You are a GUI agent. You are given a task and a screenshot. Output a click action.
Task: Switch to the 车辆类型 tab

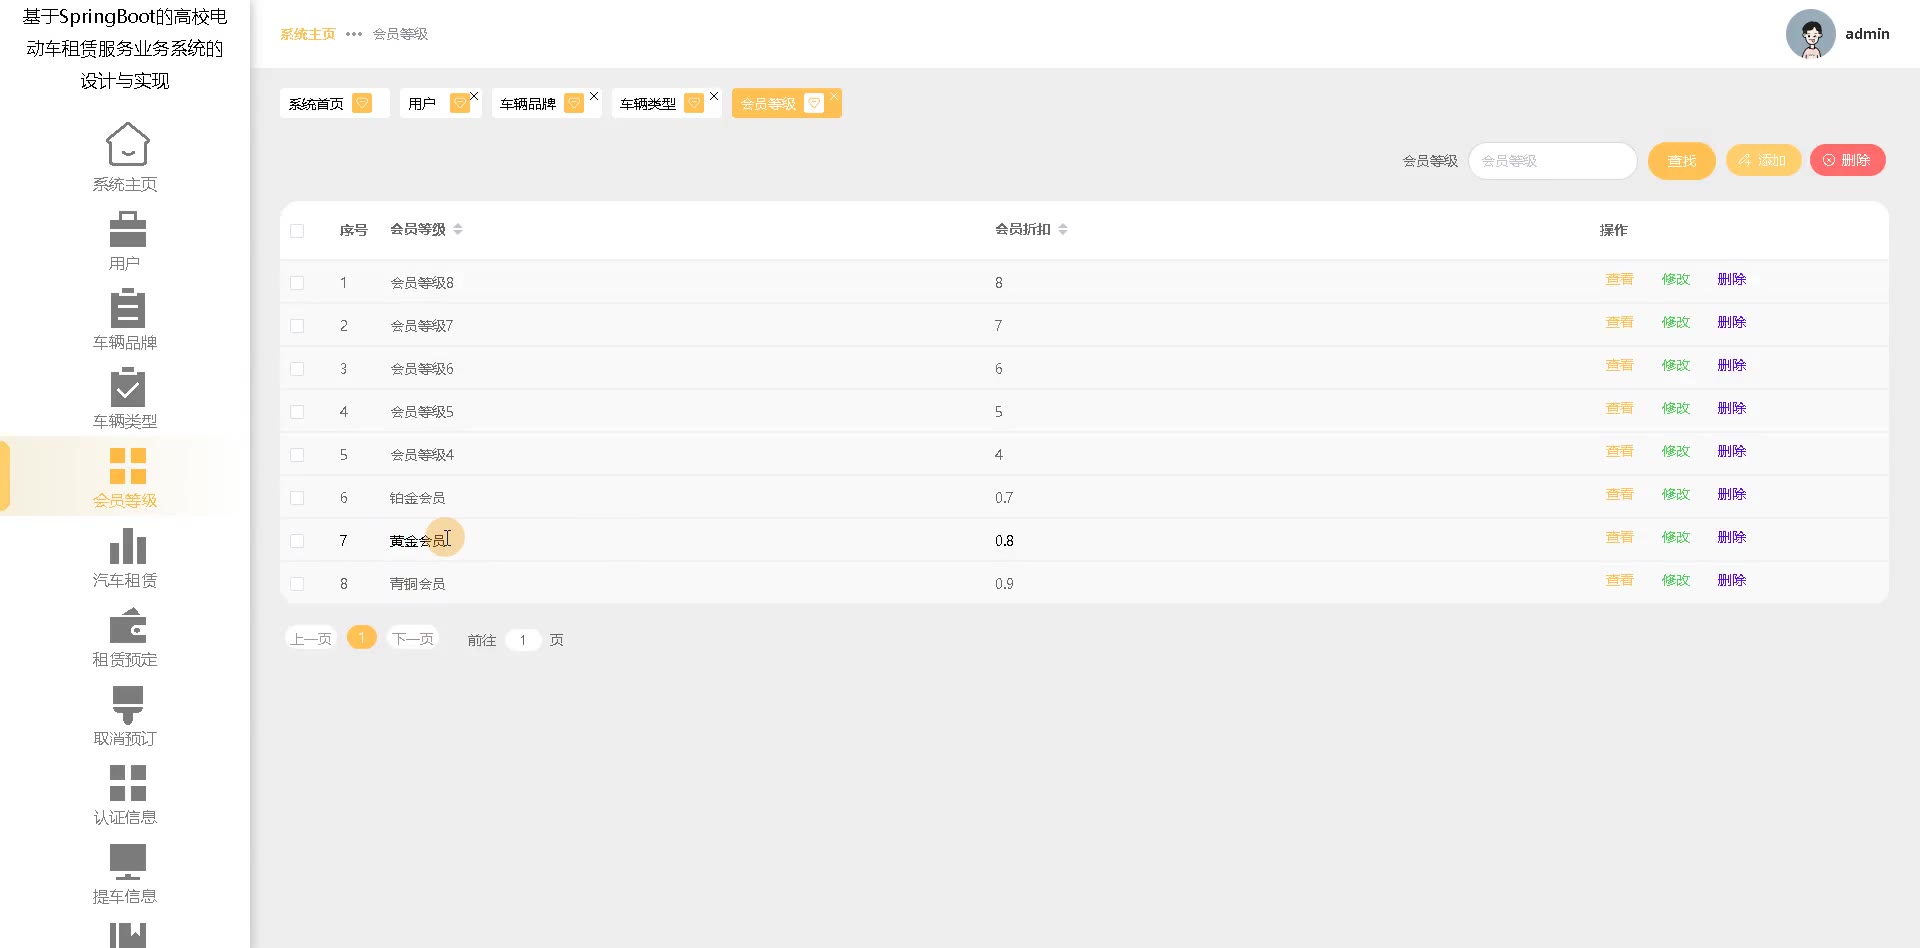[666, 103]
